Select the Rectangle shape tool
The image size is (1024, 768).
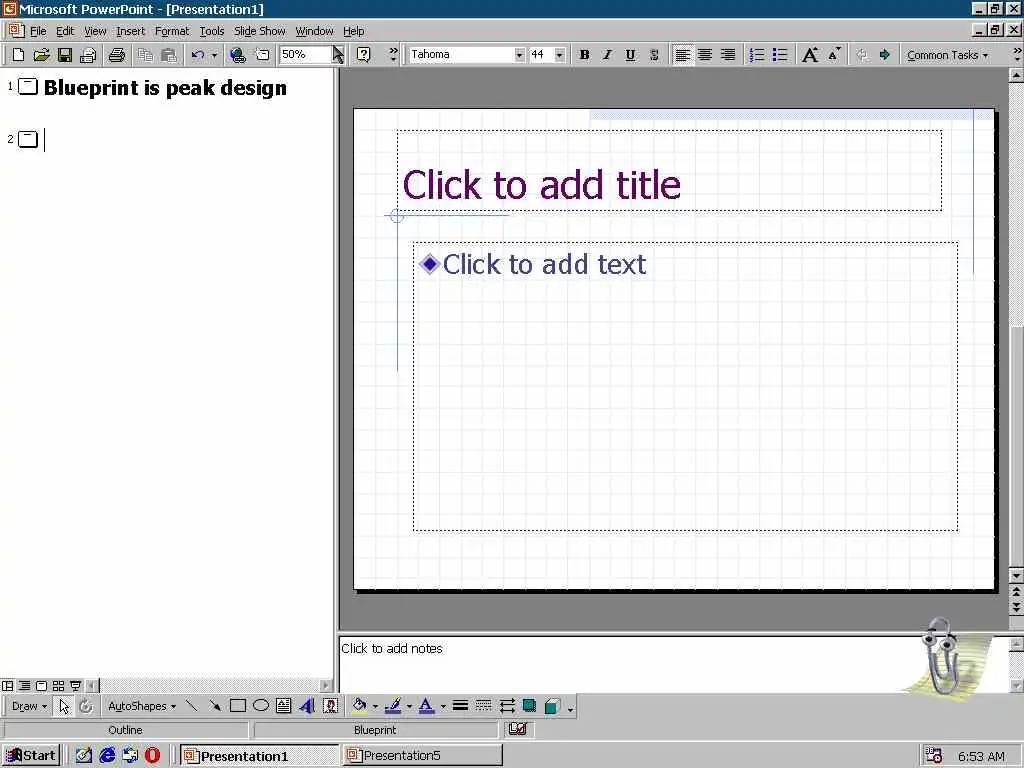pos(238,706)
